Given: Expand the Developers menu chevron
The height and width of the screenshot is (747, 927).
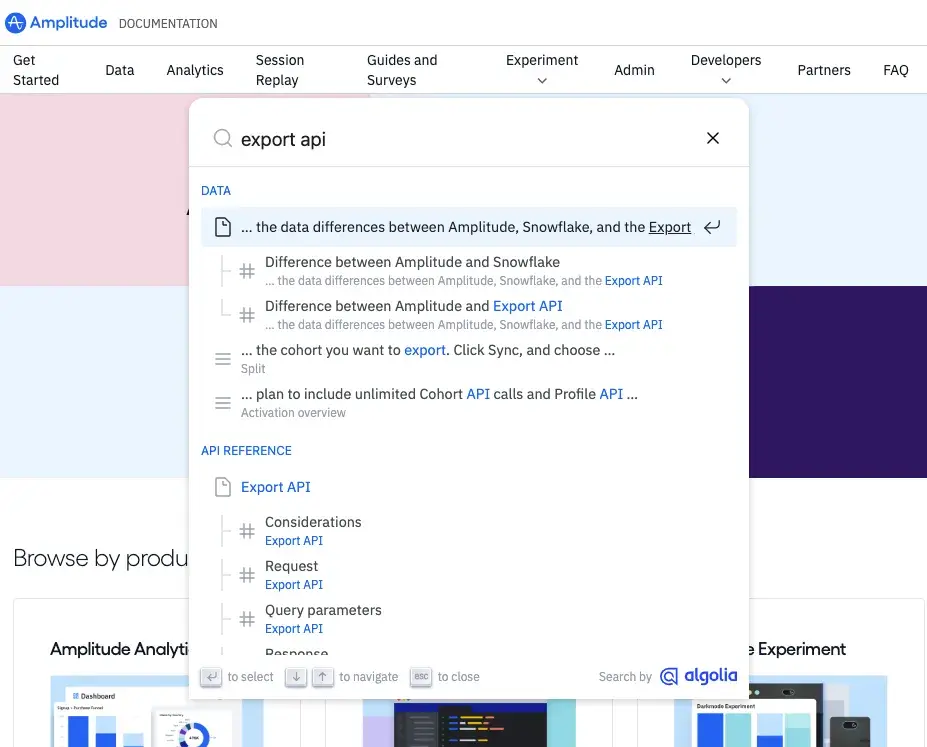Looking at the screenshot, I should [725, 82].
